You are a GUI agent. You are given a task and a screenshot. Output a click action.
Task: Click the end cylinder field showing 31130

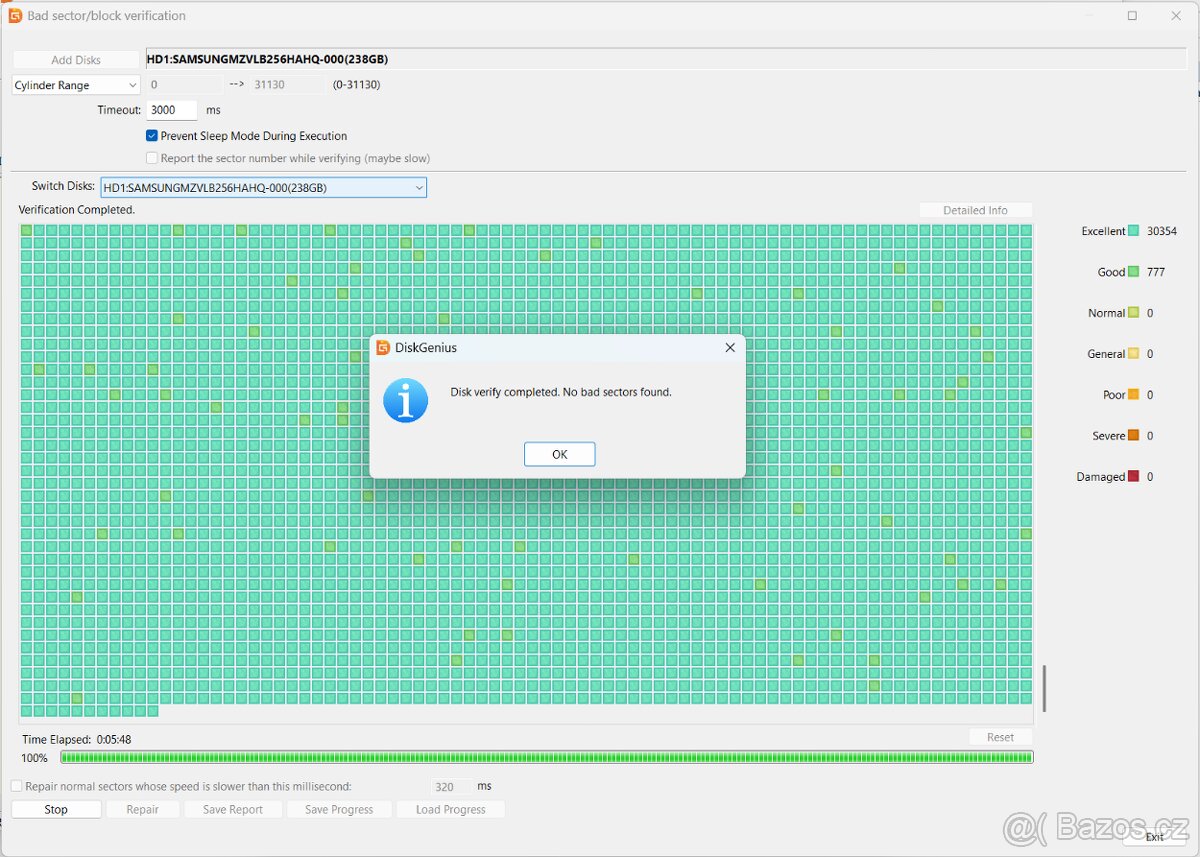point(287,85)
